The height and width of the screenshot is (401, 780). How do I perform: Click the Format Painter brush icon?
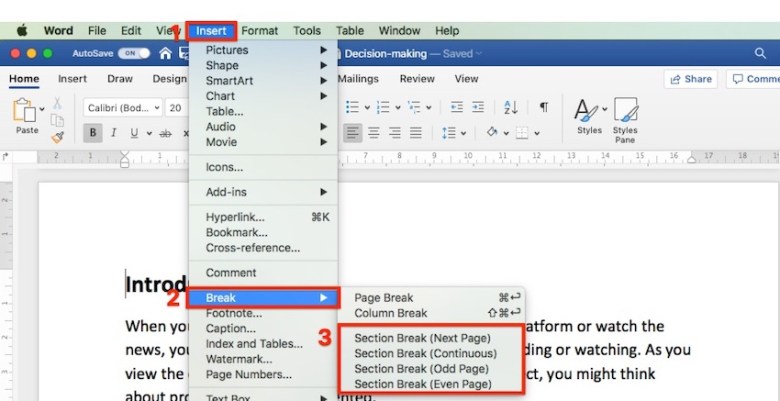(58, 137)
